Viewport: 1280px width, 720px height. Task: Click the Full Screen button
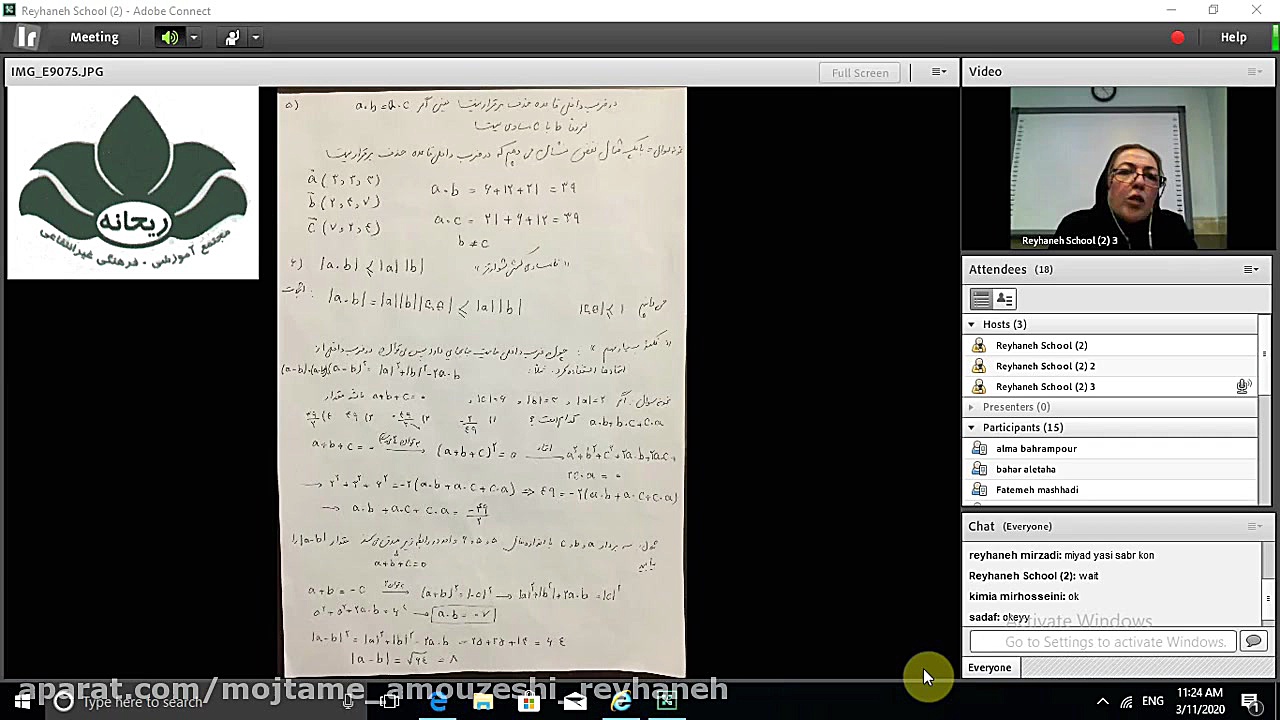pos(860,72)
